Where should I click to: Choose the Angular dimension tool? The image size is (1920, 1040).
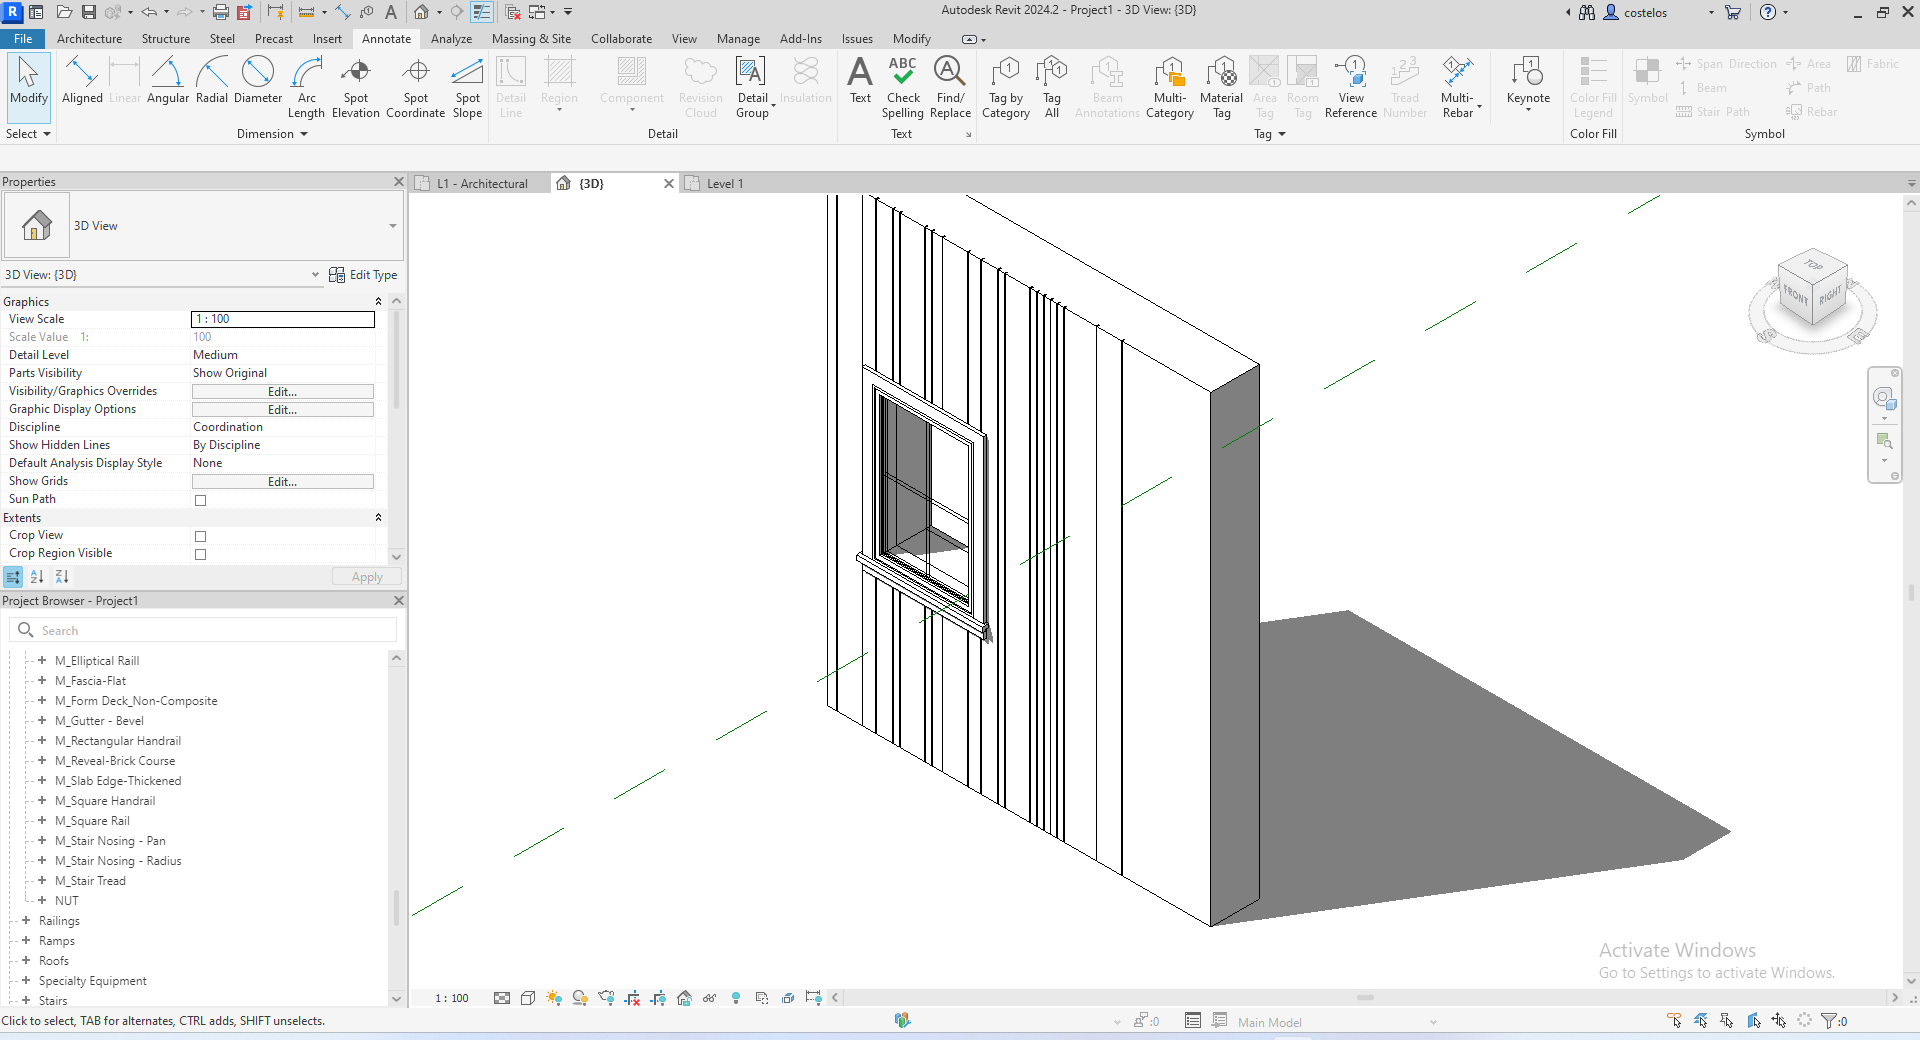pos(168,80)
